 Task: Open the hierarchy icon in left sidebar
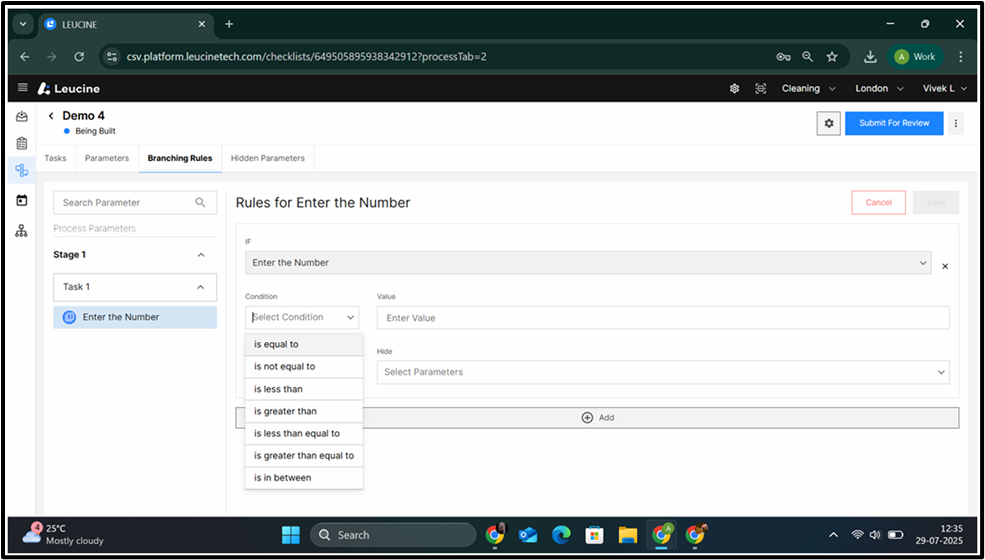click(x=22, y=231)
